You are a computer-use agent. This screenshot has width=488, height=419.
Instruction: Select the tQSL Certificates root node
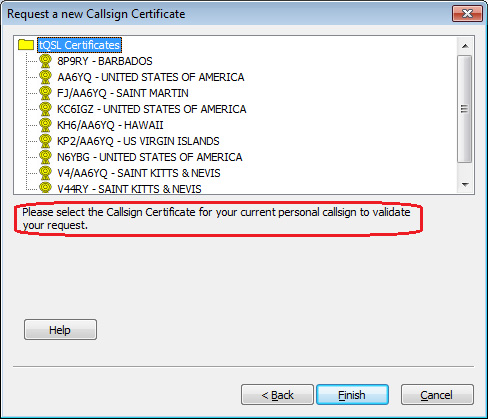coord(79,45)
